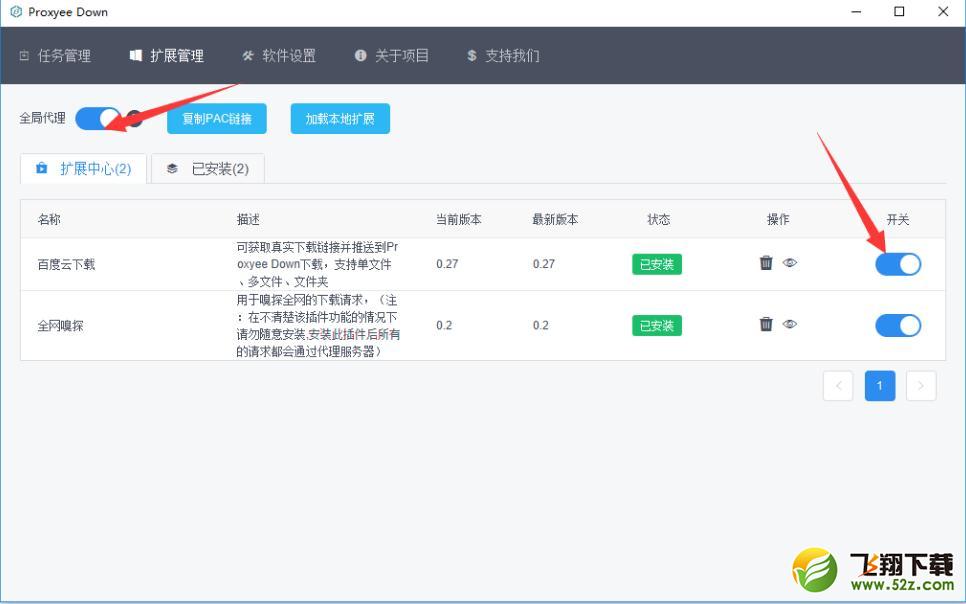Select page 1 in pagination
Screen dimensions: 966x604
coord(880,386)
